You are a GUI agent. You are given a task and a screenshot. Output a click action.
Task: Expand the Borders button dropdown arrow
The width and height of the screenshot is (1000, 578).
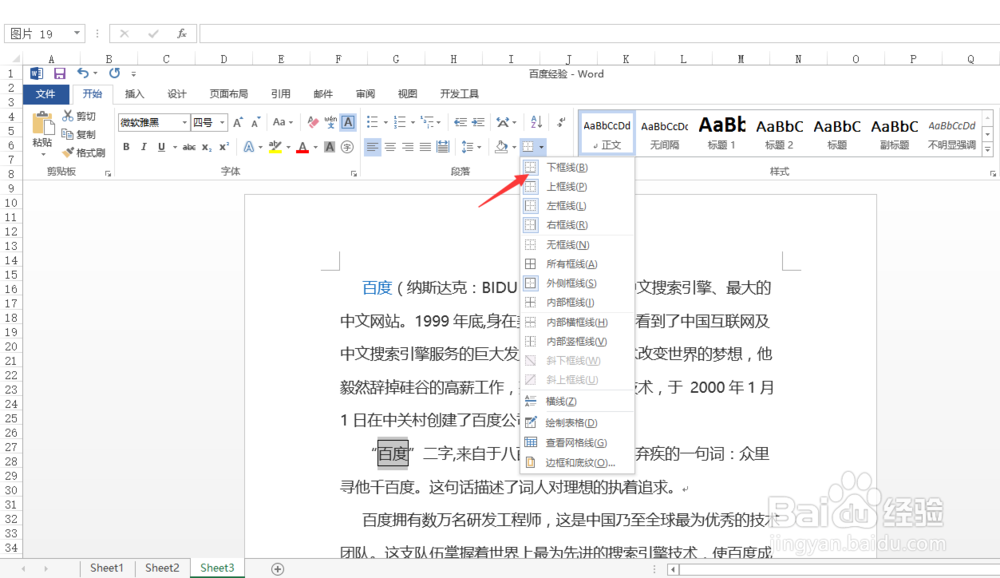click(541, 147)
